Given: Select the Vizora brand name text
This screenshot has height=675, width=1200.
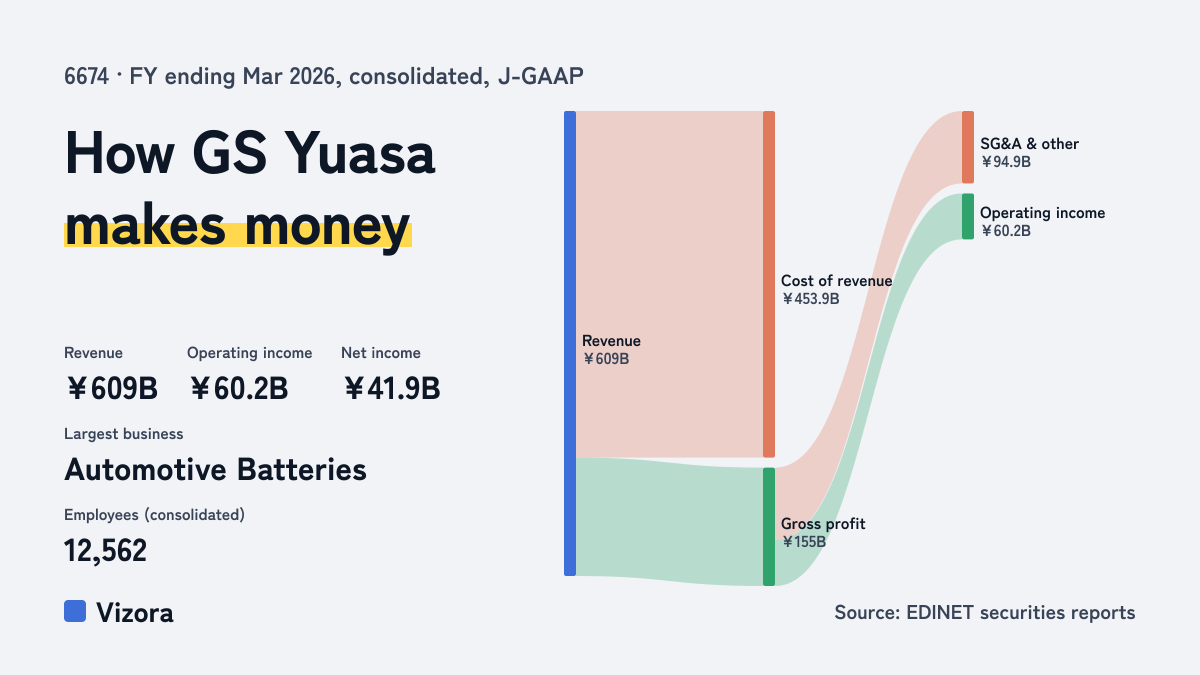Looking at the screenshot, I should 135,612.
